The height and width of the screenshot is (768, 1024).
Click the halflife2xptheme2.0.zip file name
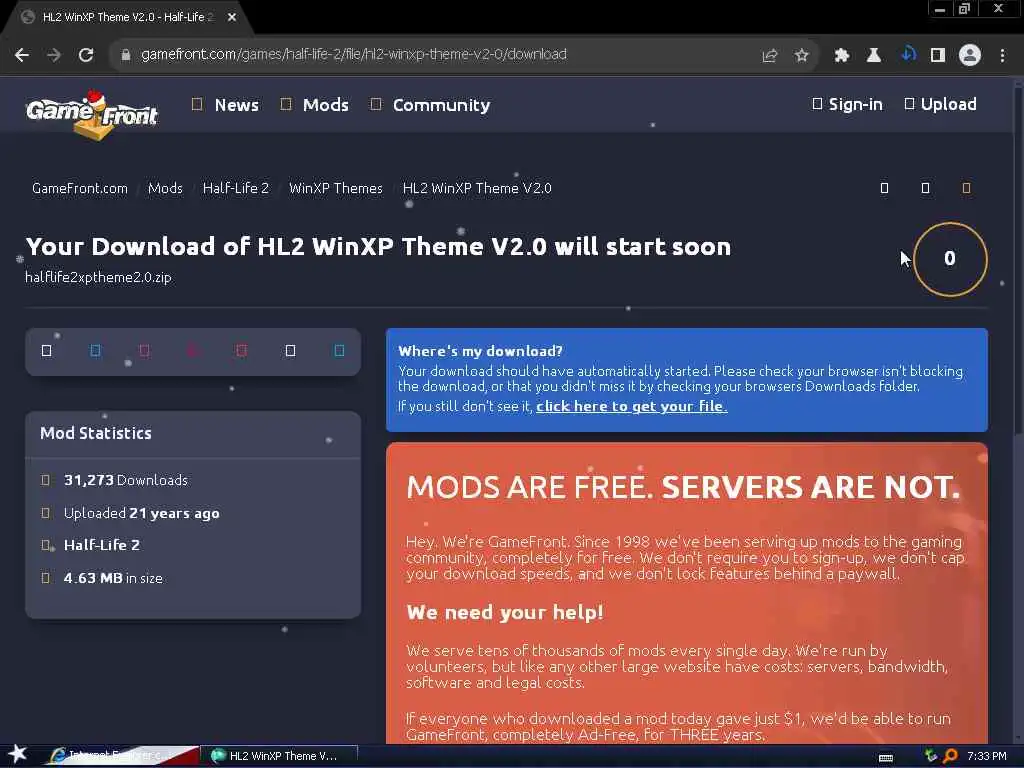click(99, 277)
